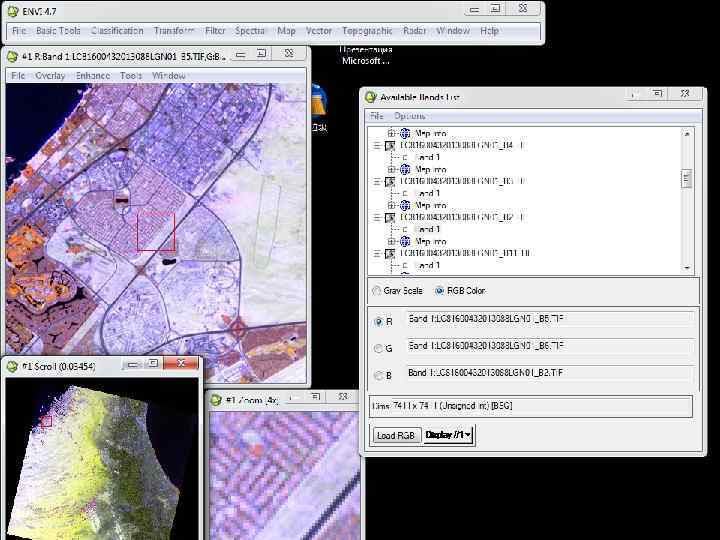Collapse the B4 file node
The height and width of the screenshot is (540, 720).
coord(377,146)
